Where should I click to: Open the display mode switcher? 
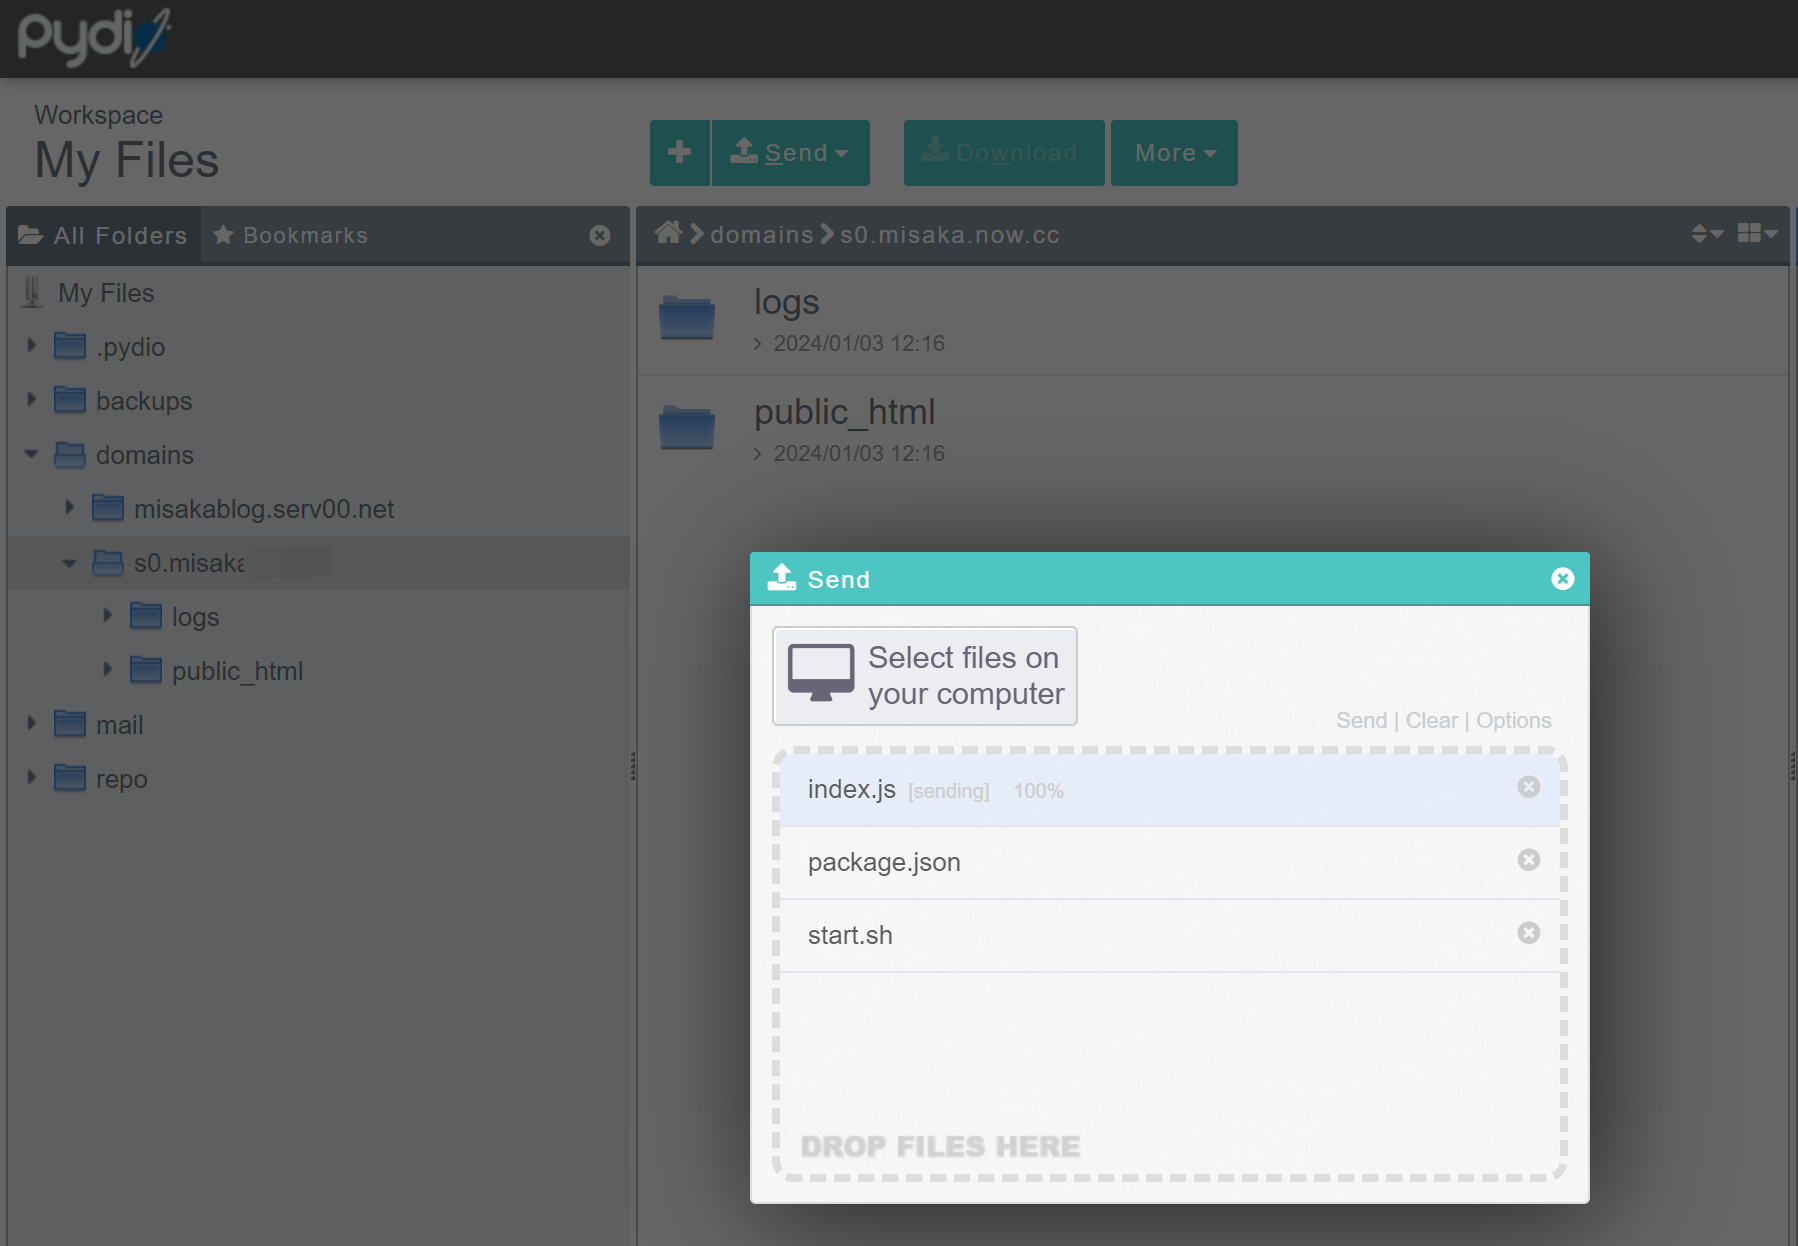[x=1757, y=234]
